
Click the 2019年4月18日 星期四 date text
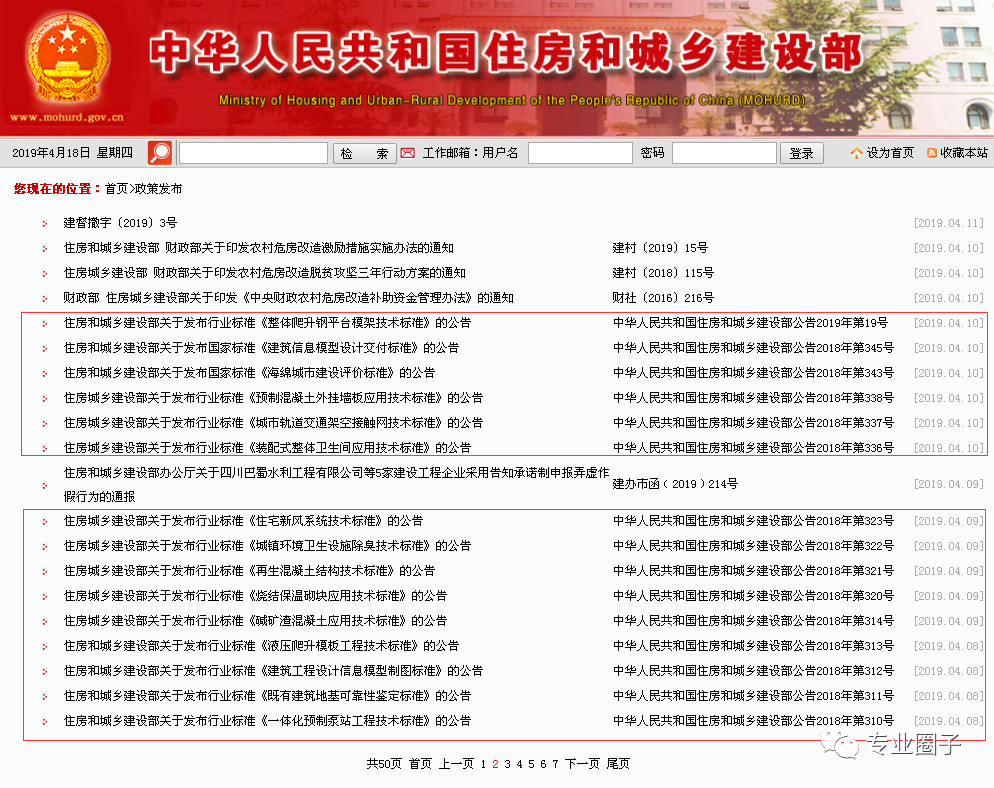click(72, 153)
